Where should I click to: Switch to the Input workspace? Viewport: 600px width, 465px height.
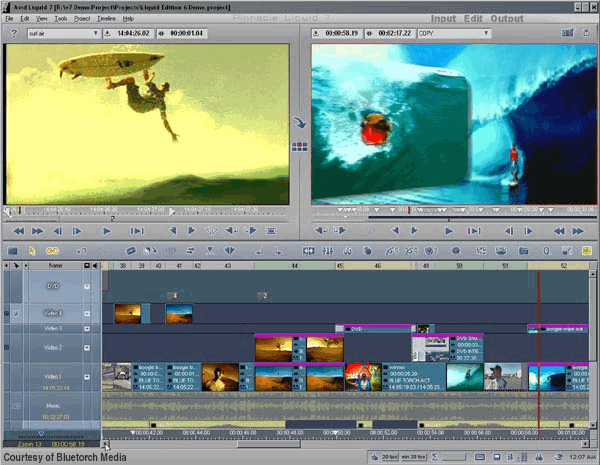443,18
